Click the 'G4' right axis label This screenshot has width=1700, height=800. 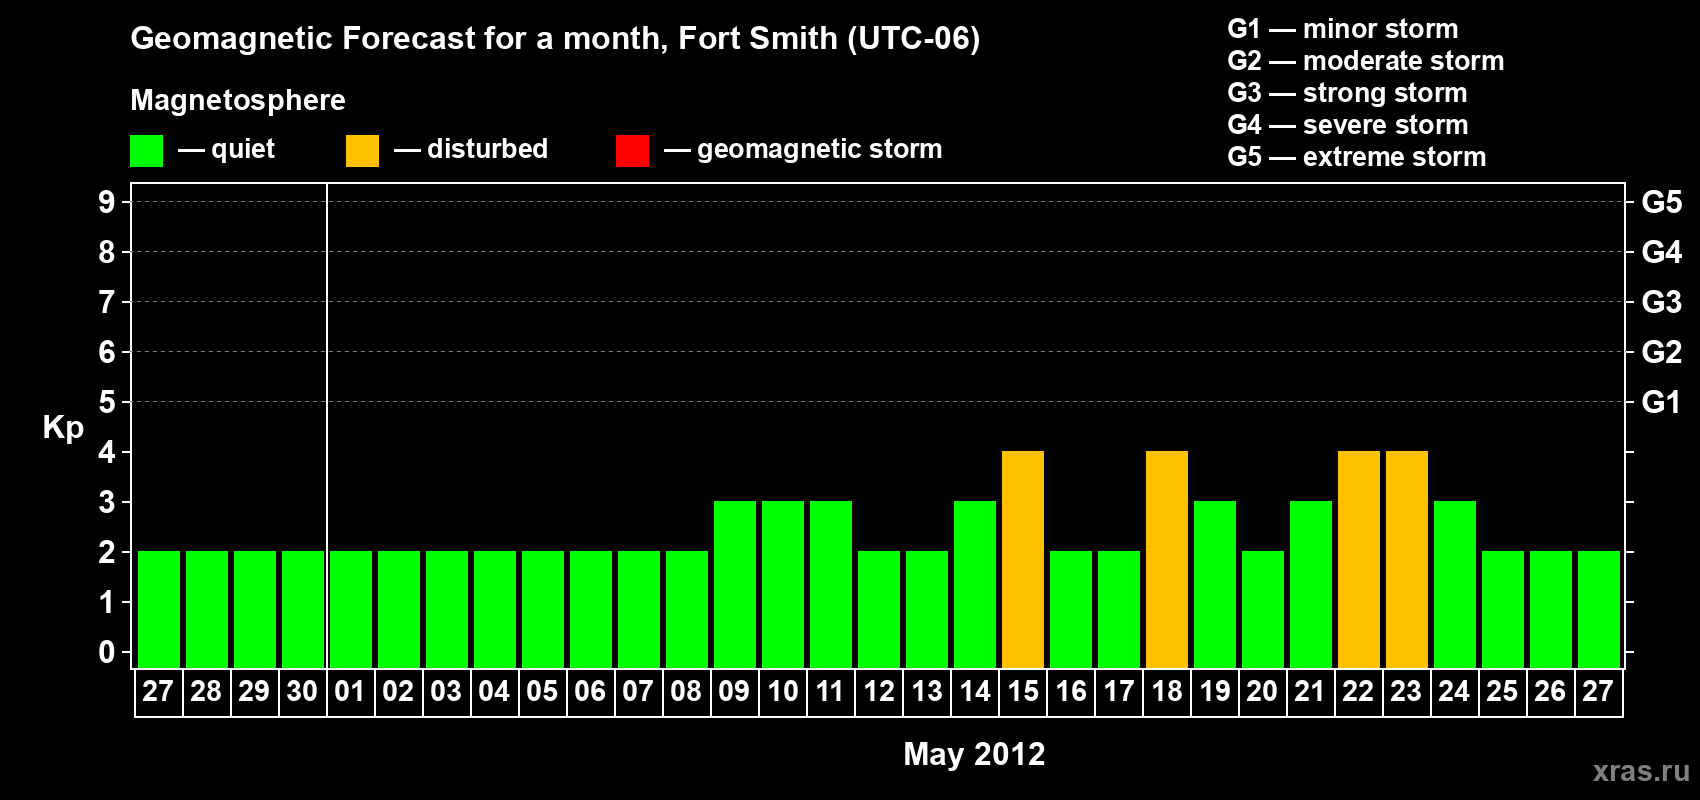coord(1662,252)
